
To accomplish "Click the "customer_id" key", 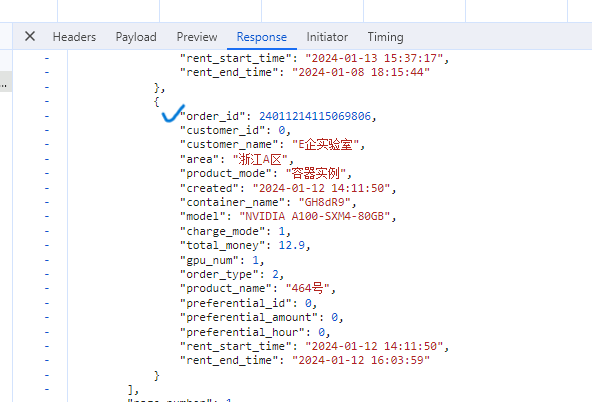I will (225, 131).
